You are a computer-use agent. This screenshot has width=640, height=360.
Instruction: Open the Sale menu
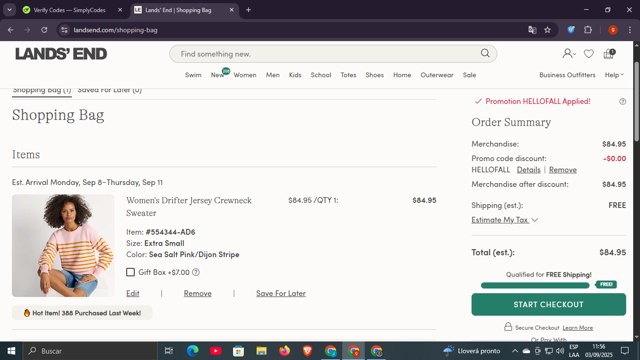(469, 75)
